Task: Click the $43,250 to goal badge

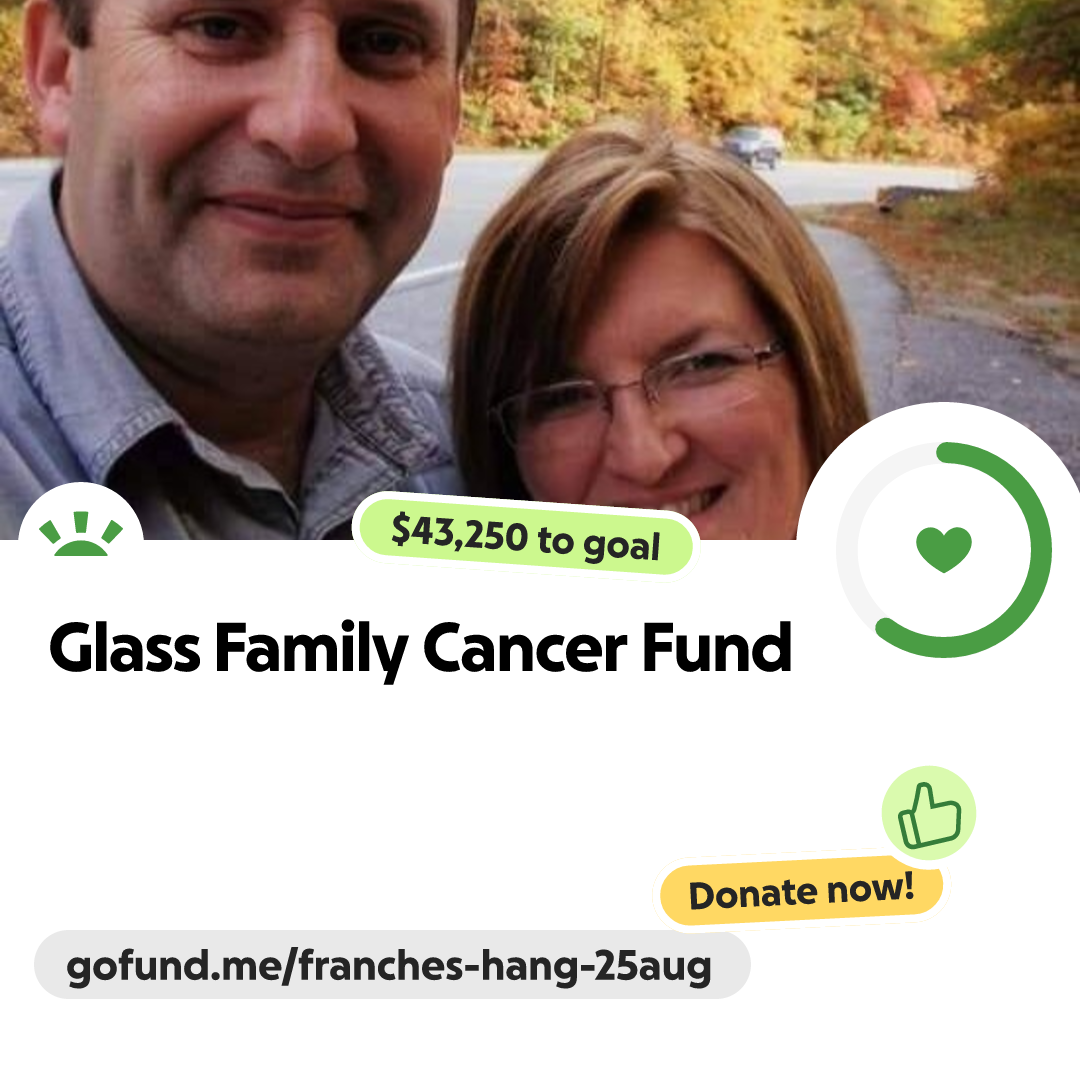Action: pyautogui.click(x=526, y=537)
